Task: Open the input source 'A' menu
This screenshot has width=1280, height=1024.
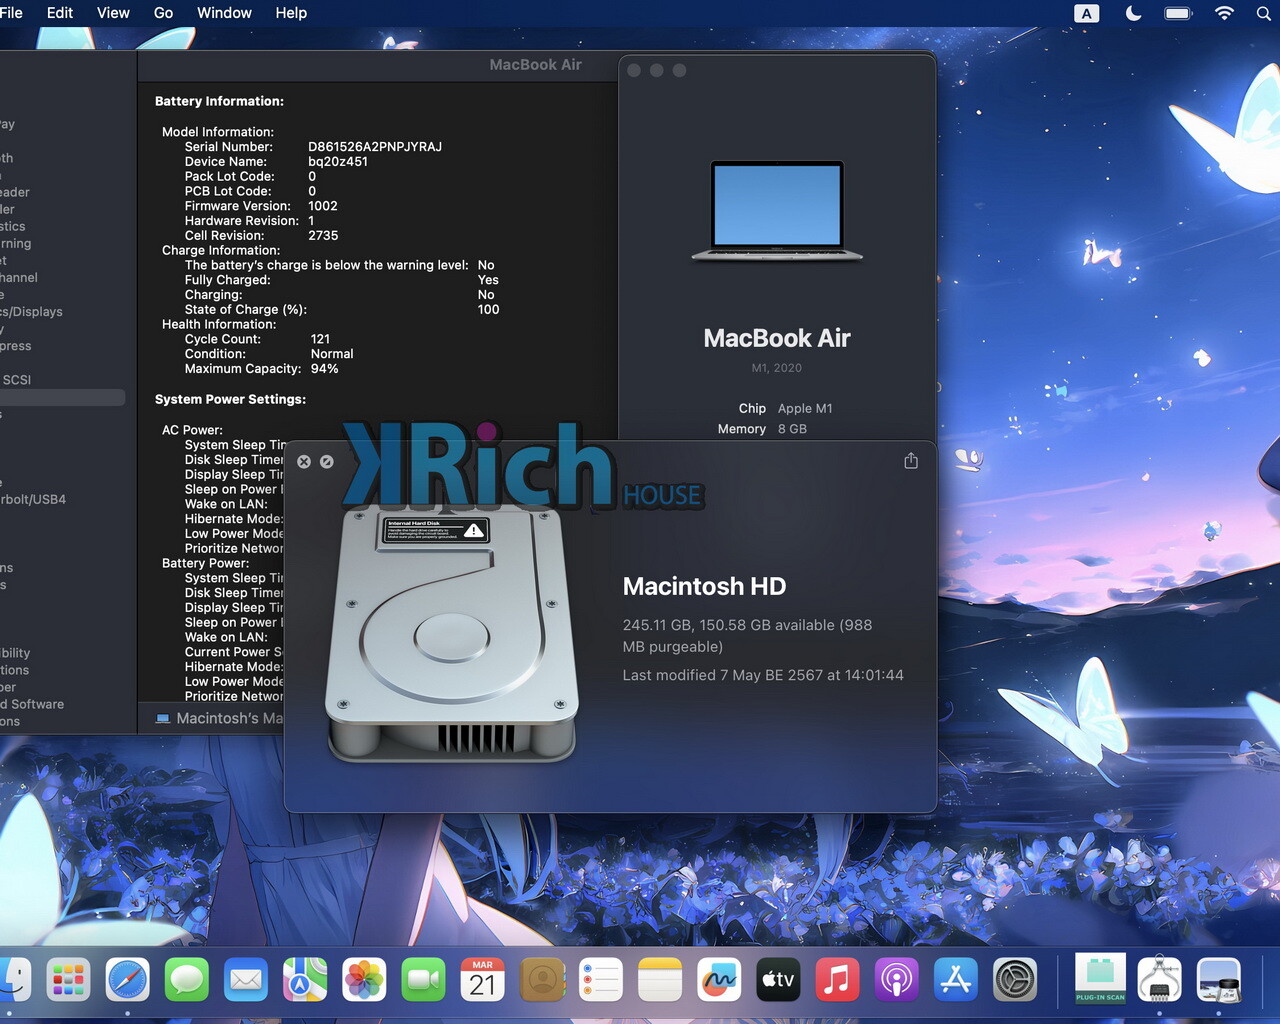Action: click(1086, 13)
